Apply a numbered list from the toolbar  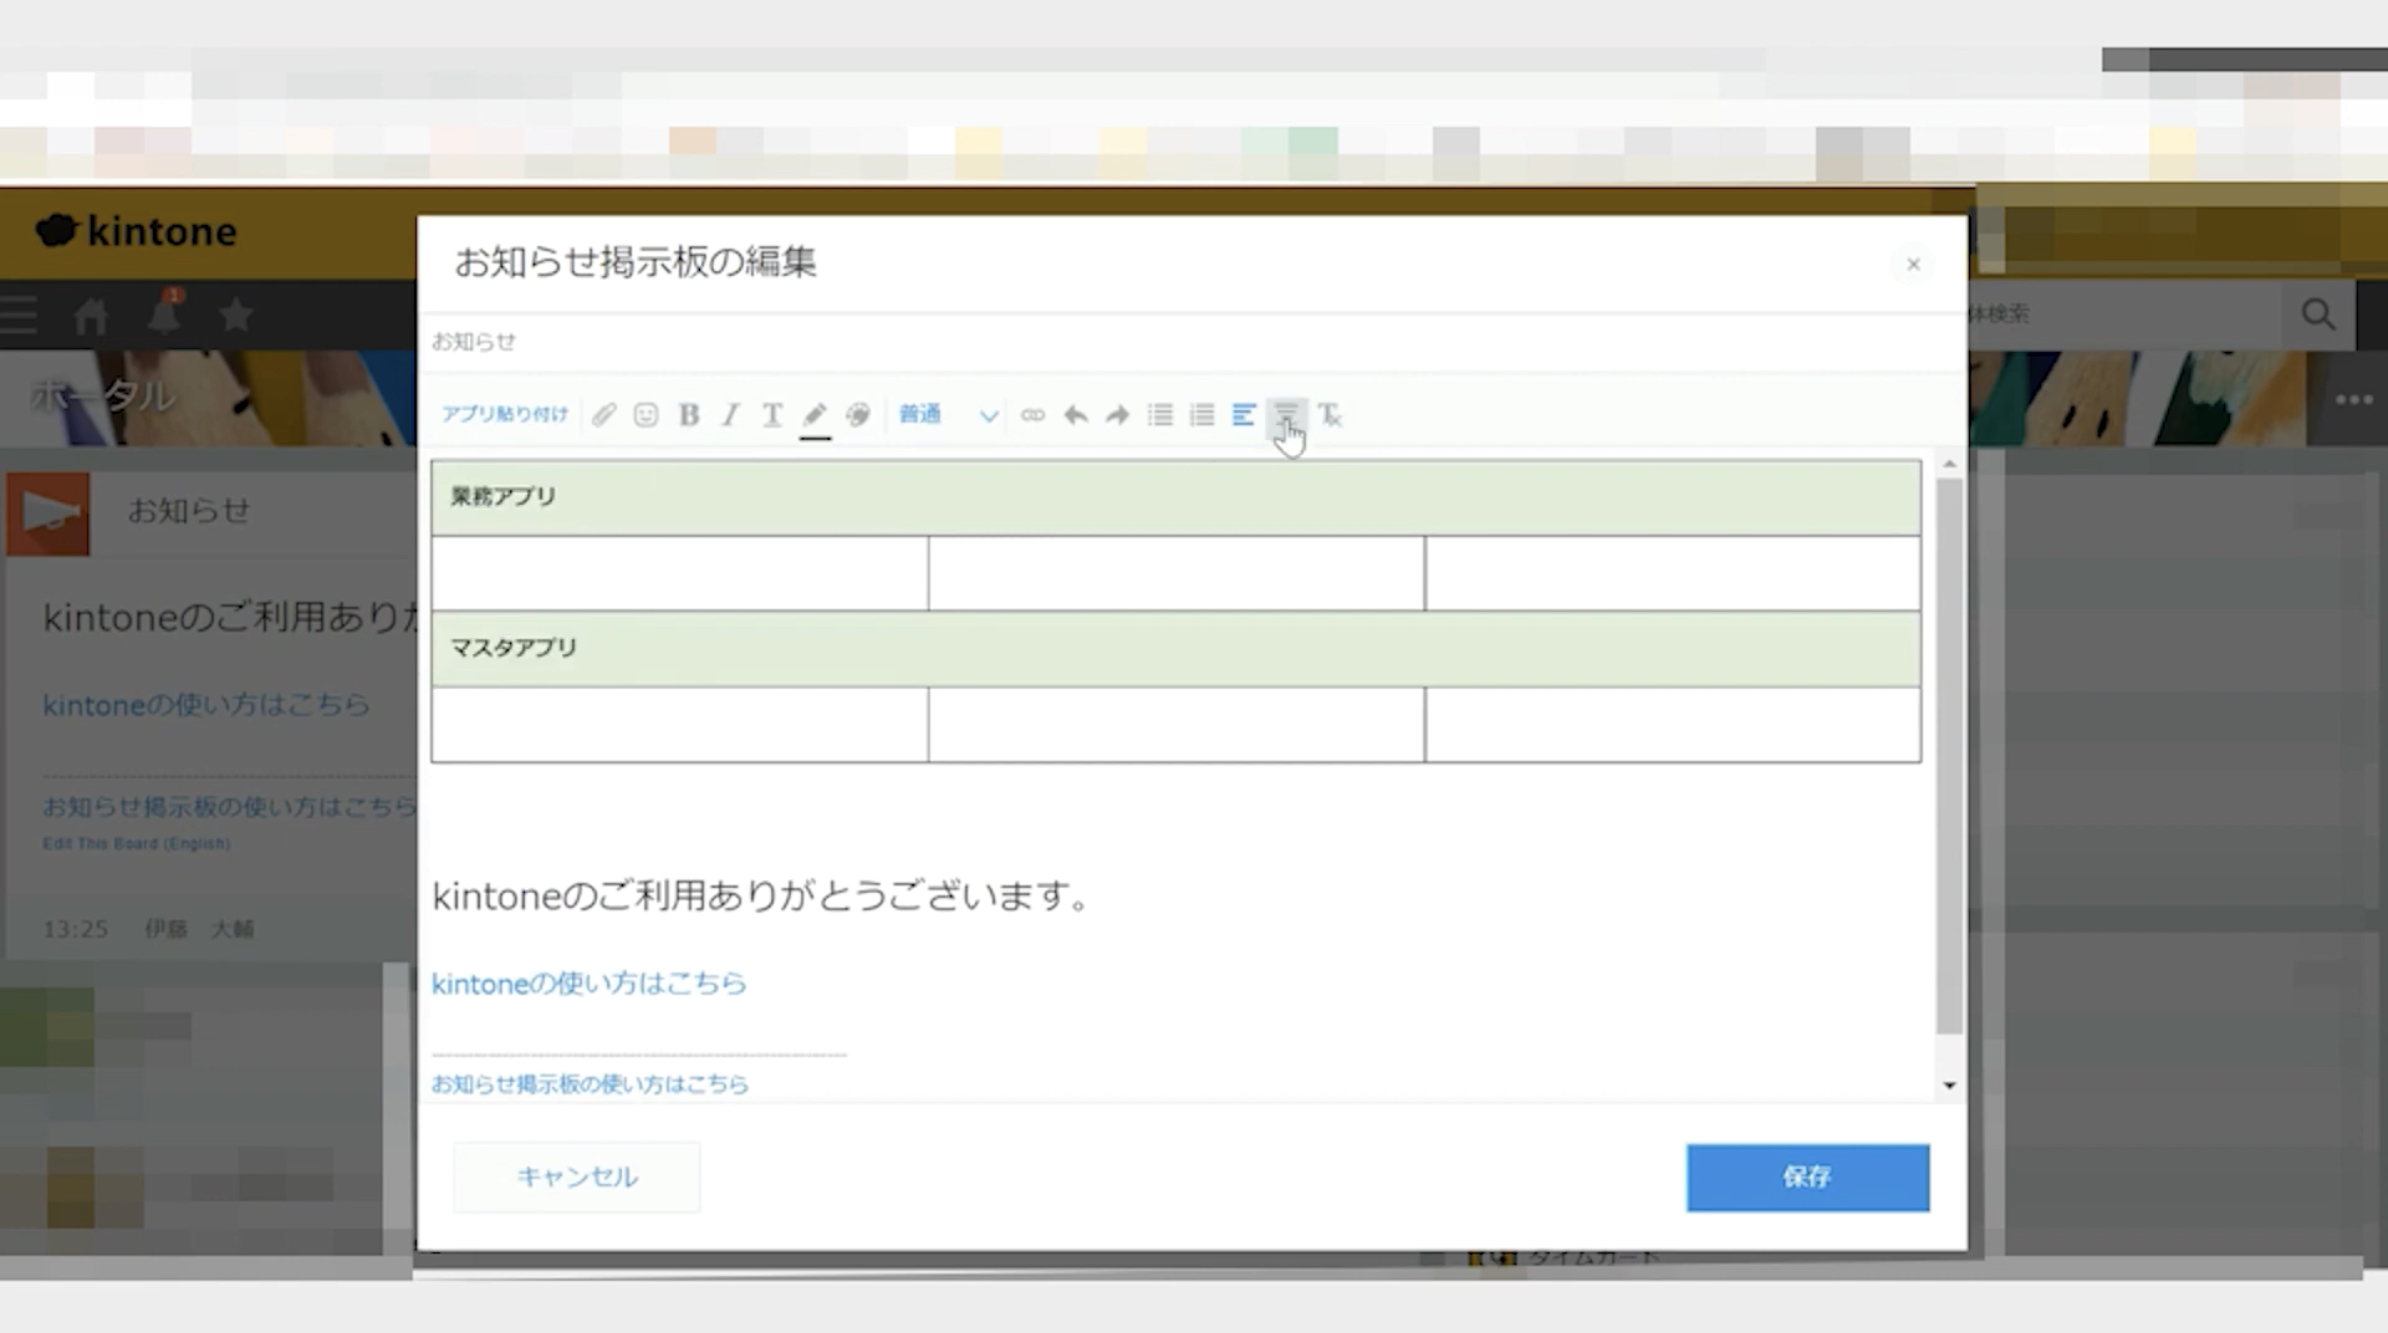(1199, 414)
